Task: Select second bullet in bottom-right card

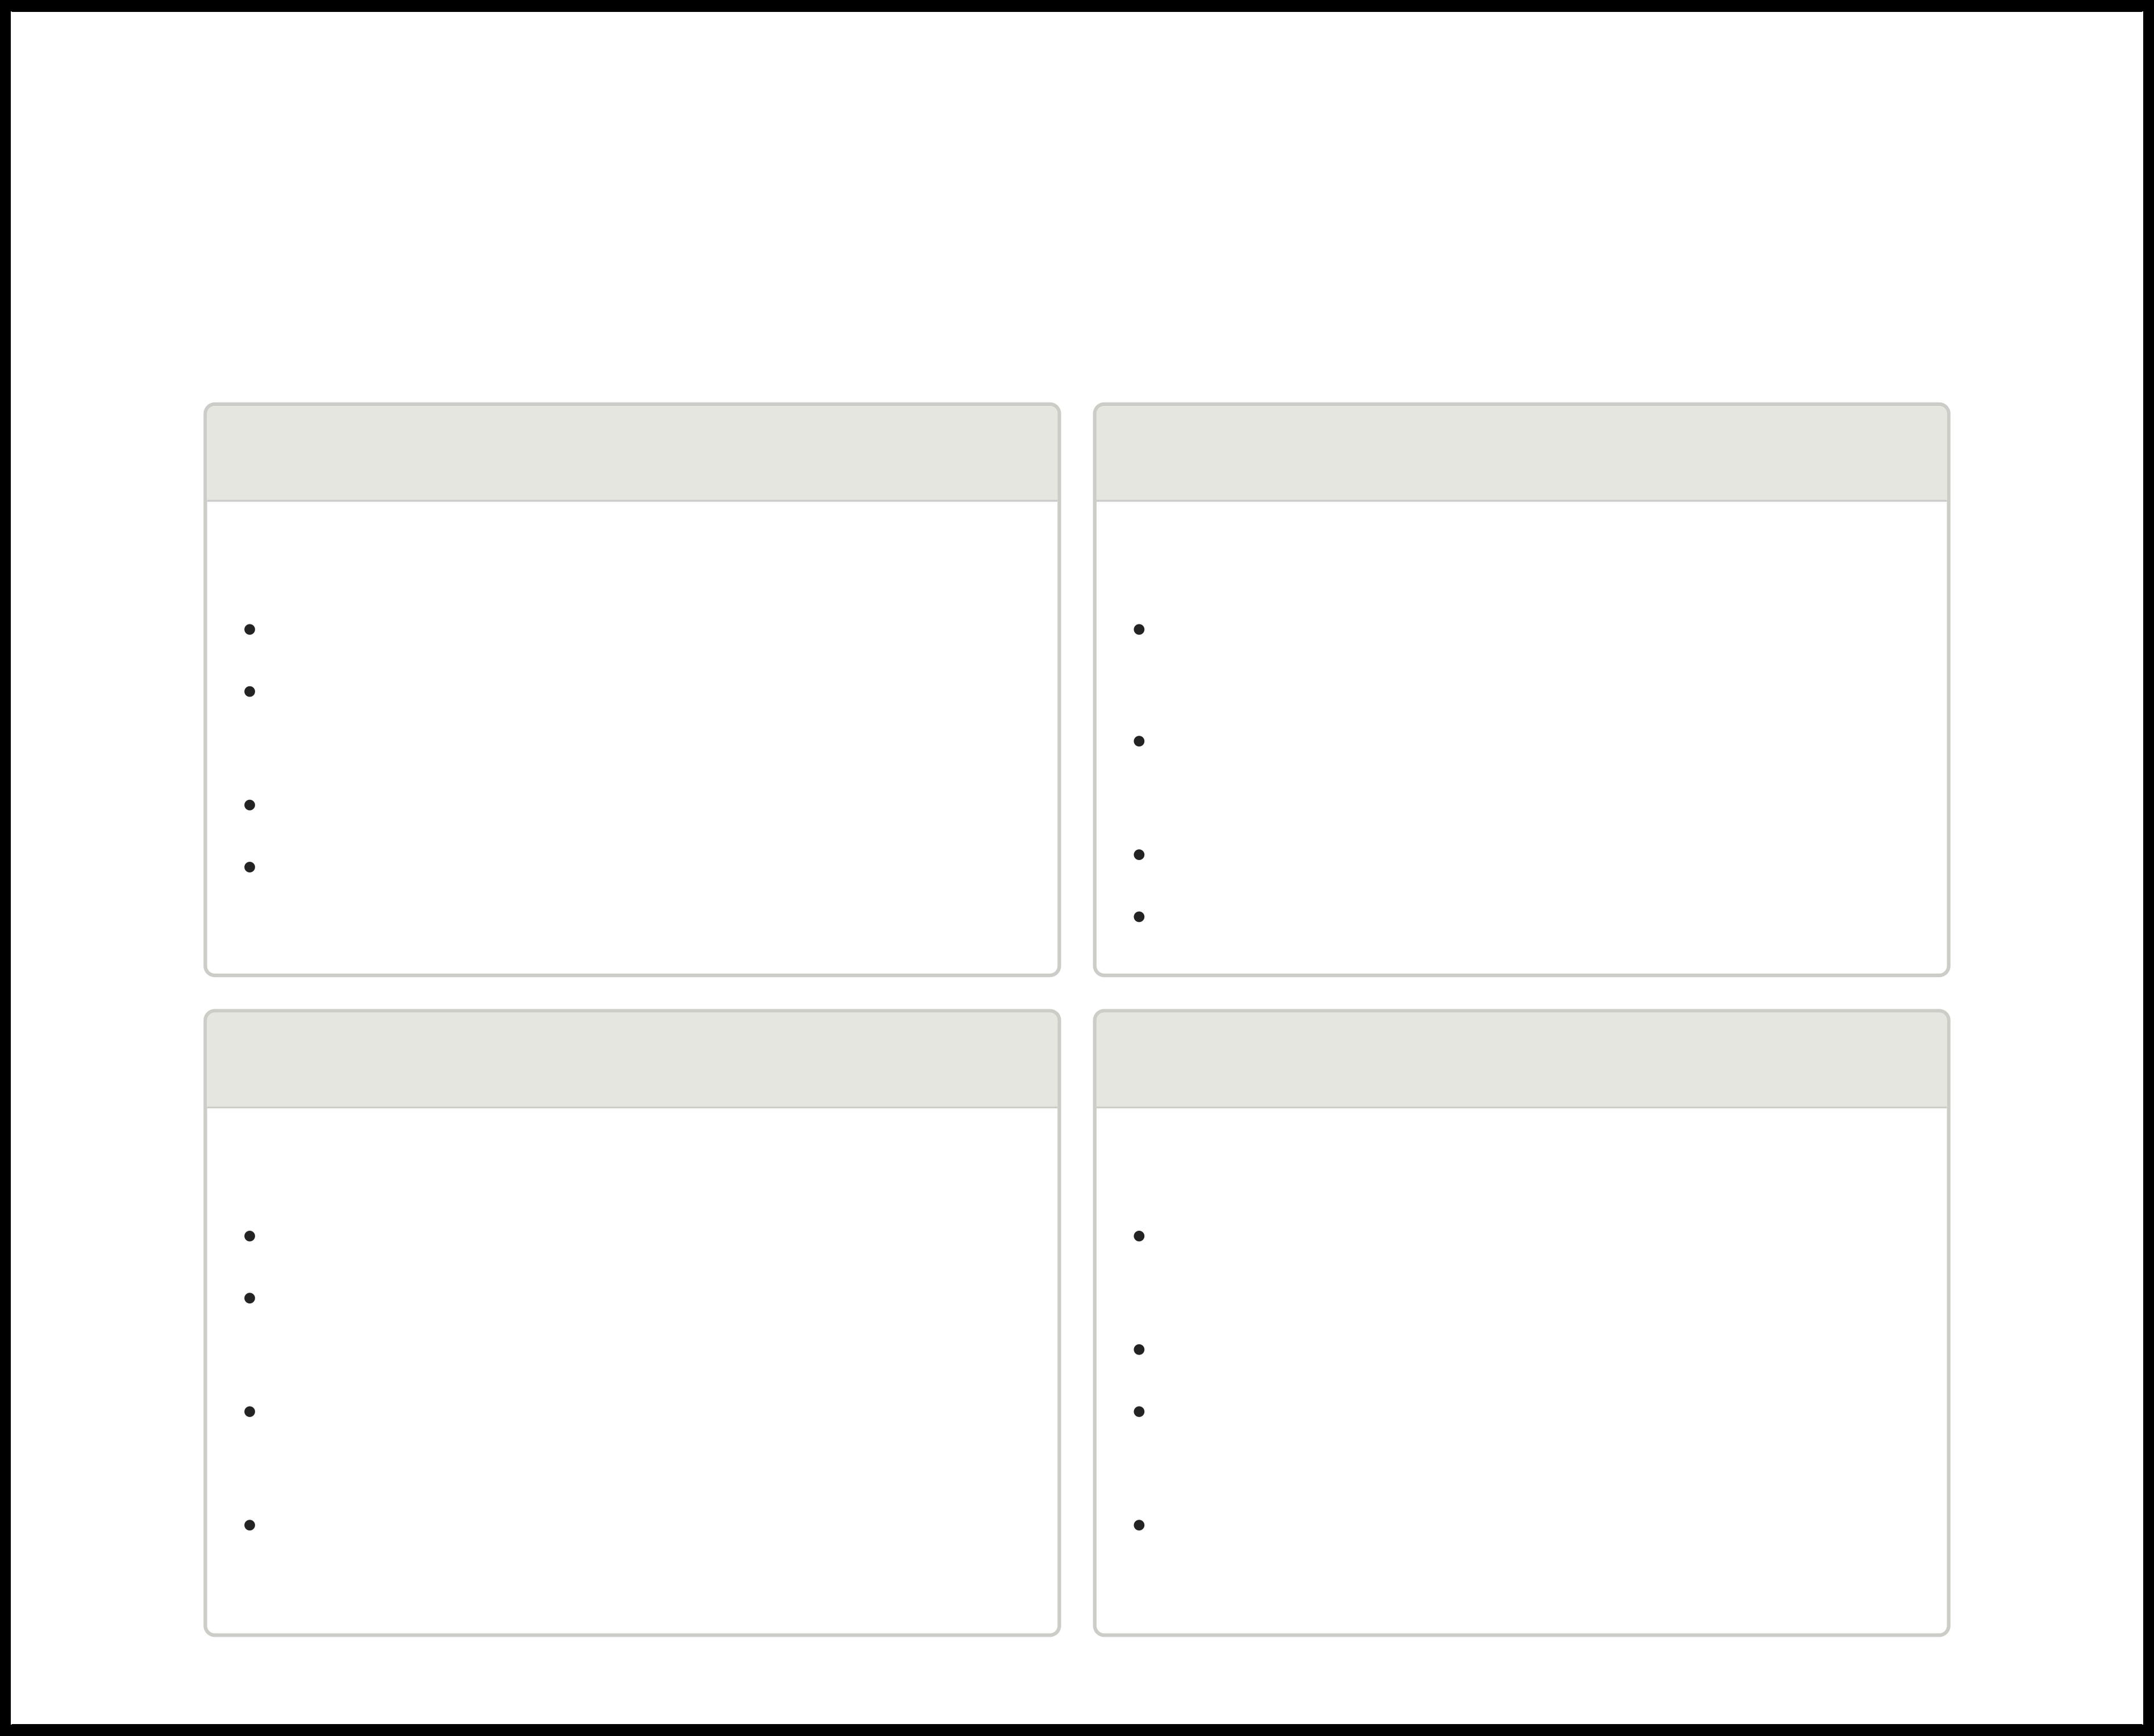Action: (x=1139, y=1350)
